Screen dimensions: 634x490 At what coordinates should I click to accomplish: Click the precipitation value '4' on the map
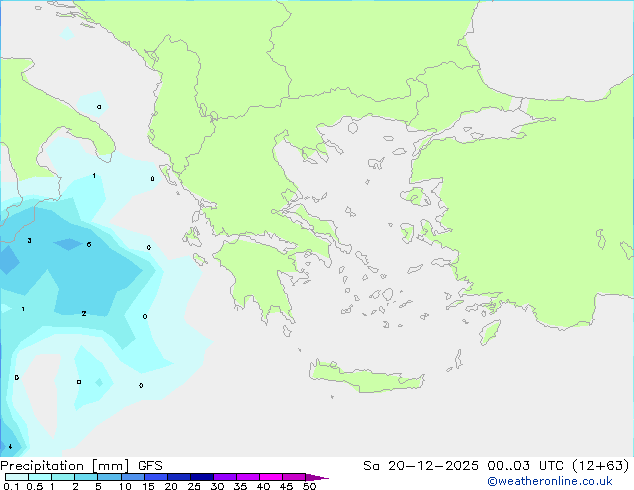10,446
